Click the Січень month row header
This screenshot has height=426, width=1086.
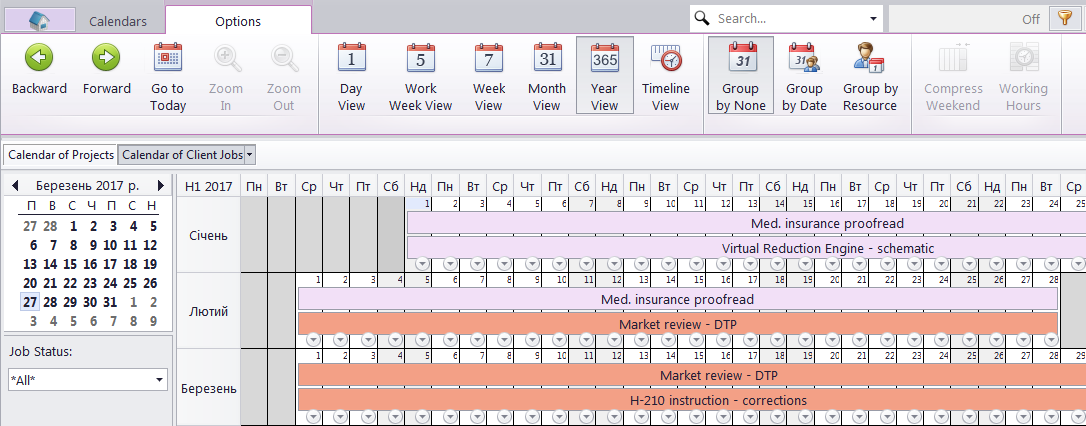coord(208,235)
